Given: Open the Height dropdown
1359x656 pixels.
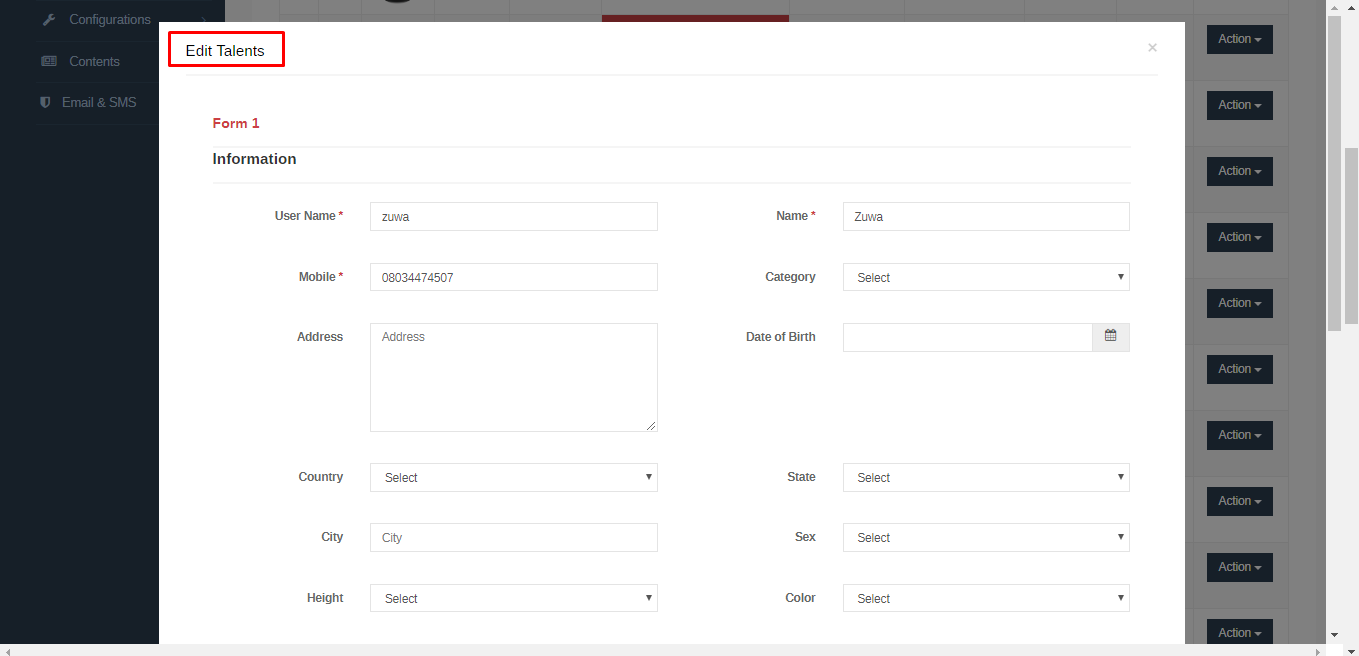Looking at the screenshot, I should 514,598.
